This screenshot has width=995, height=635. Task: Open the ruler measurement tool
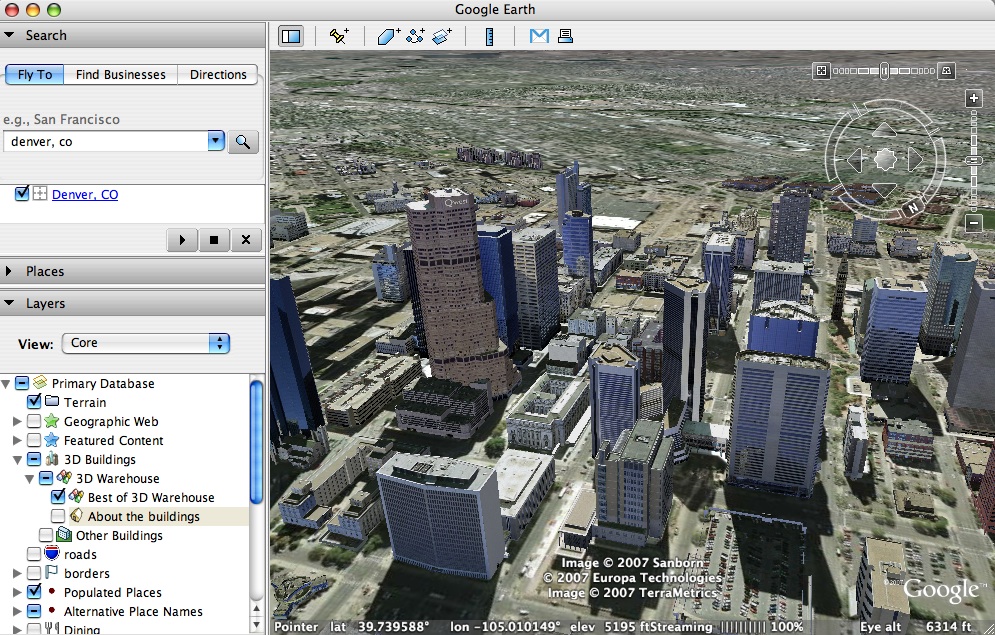(489, 37)
